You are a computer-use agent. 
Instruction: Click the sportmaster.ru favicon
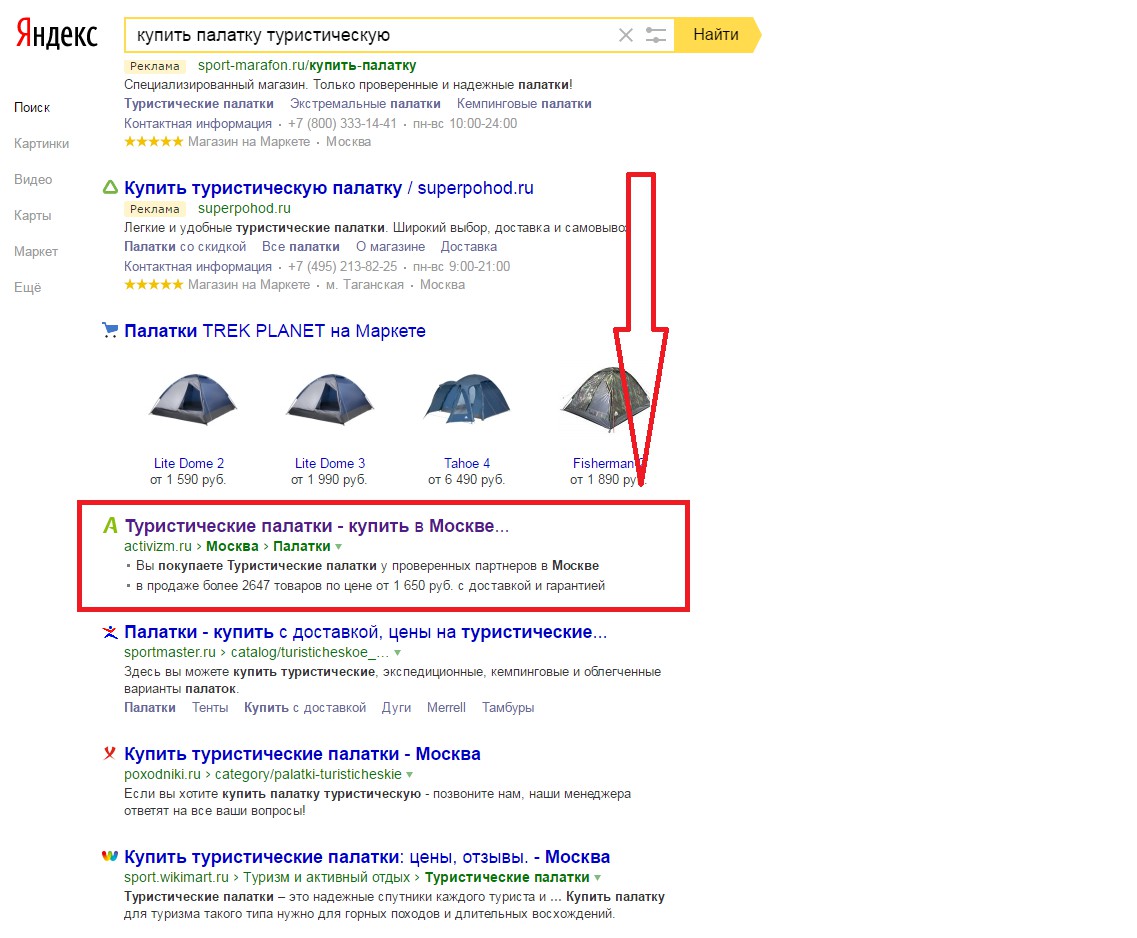pyautogui.click(x=109, y=632)
